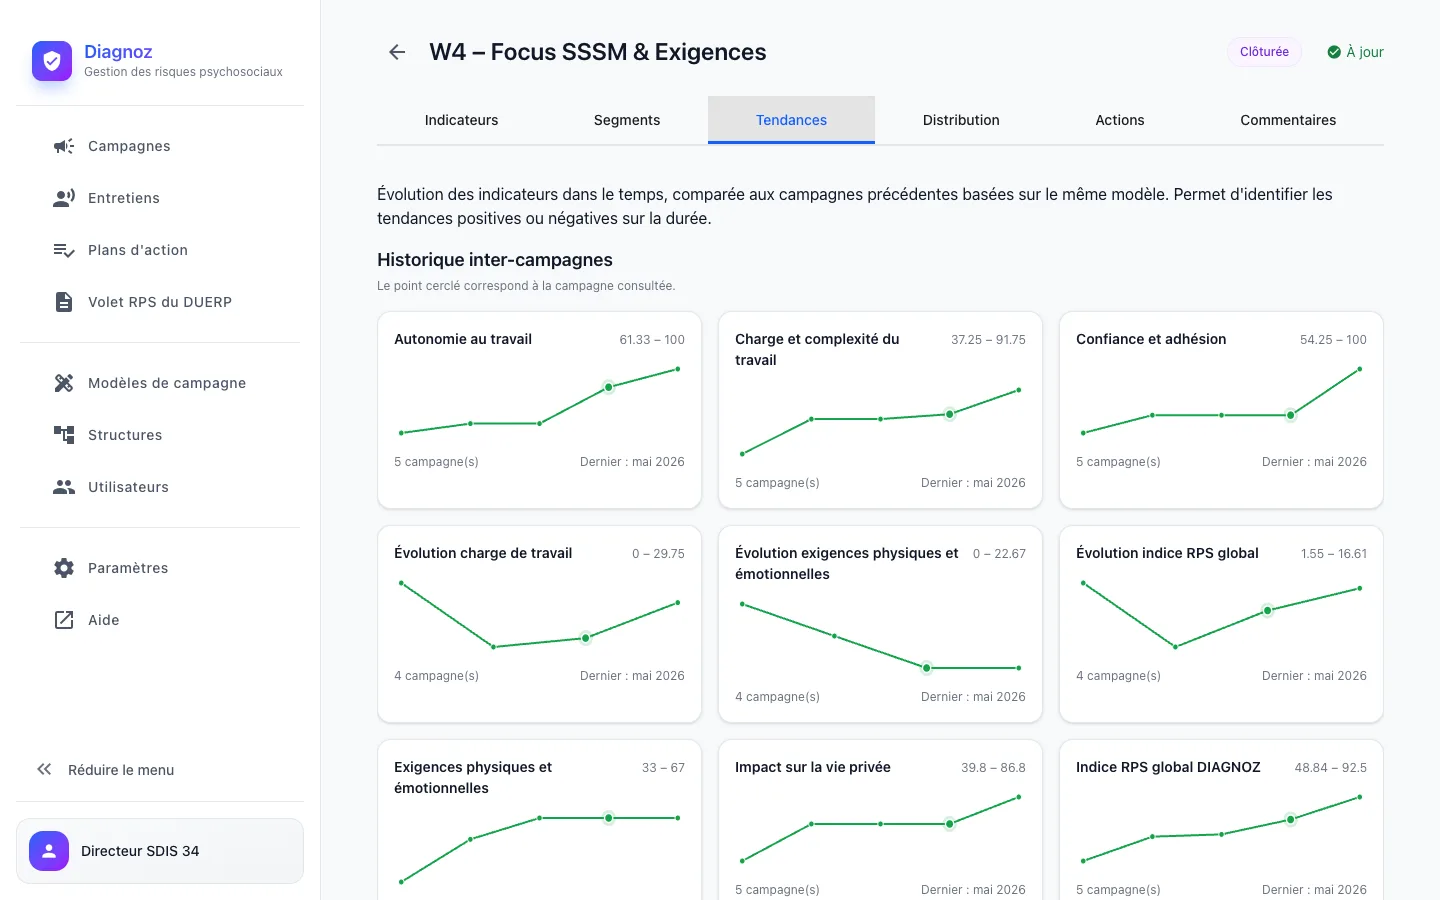Viewport: 1440px width, 900px height.
Task: Click the 54.25 – 100 range value
Action: (x=1333, y=340)
